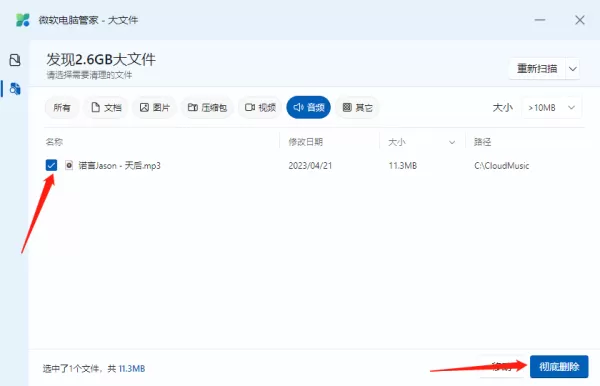The image size is (600, 386).
Task: Switch to the 其它 filter tab
Action: 357,107
